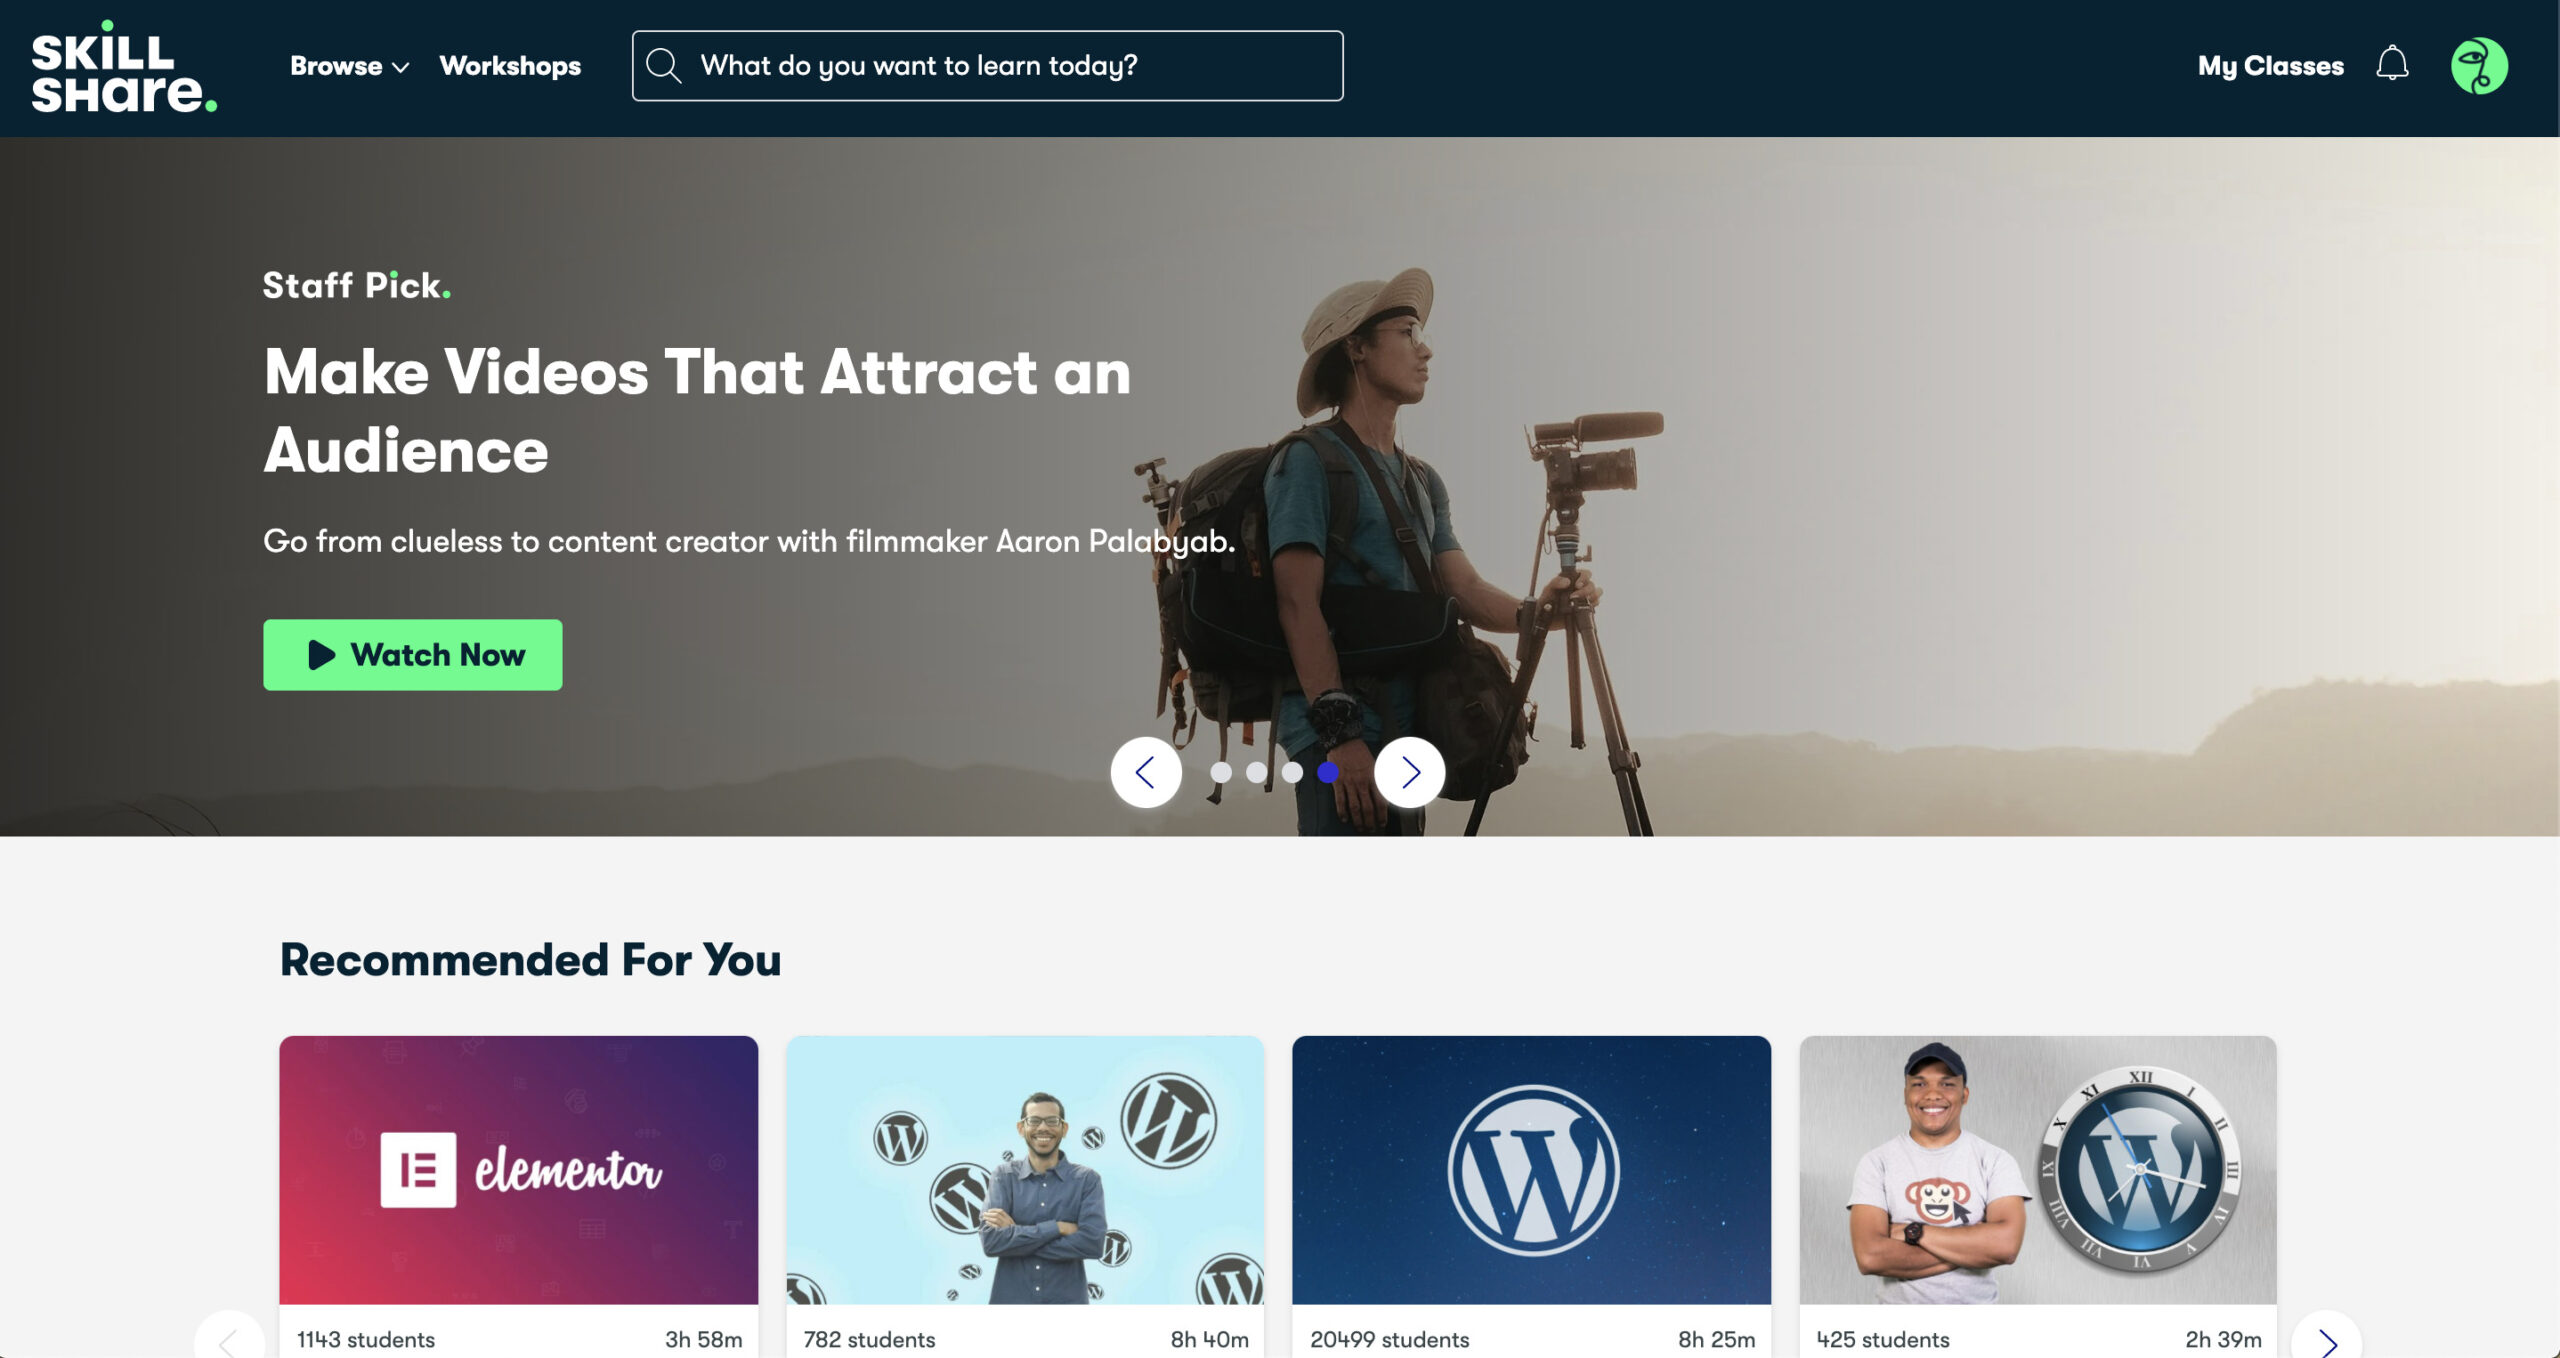Select the third carousel dot
Viewport: 2560px width, 1358px height.
tap(1292, 772)
